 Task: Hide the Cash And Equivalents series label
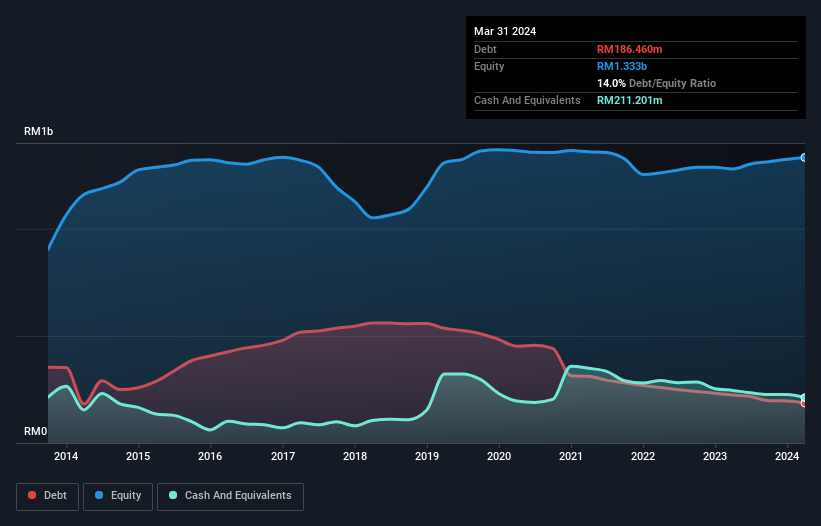[x=236, y=496]
